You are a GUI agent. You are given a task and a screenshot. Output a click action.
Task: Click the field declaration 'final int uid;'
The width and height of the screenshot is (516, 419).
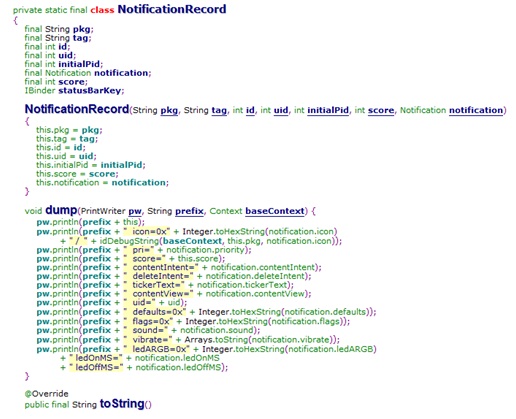(x=50, y=55)
